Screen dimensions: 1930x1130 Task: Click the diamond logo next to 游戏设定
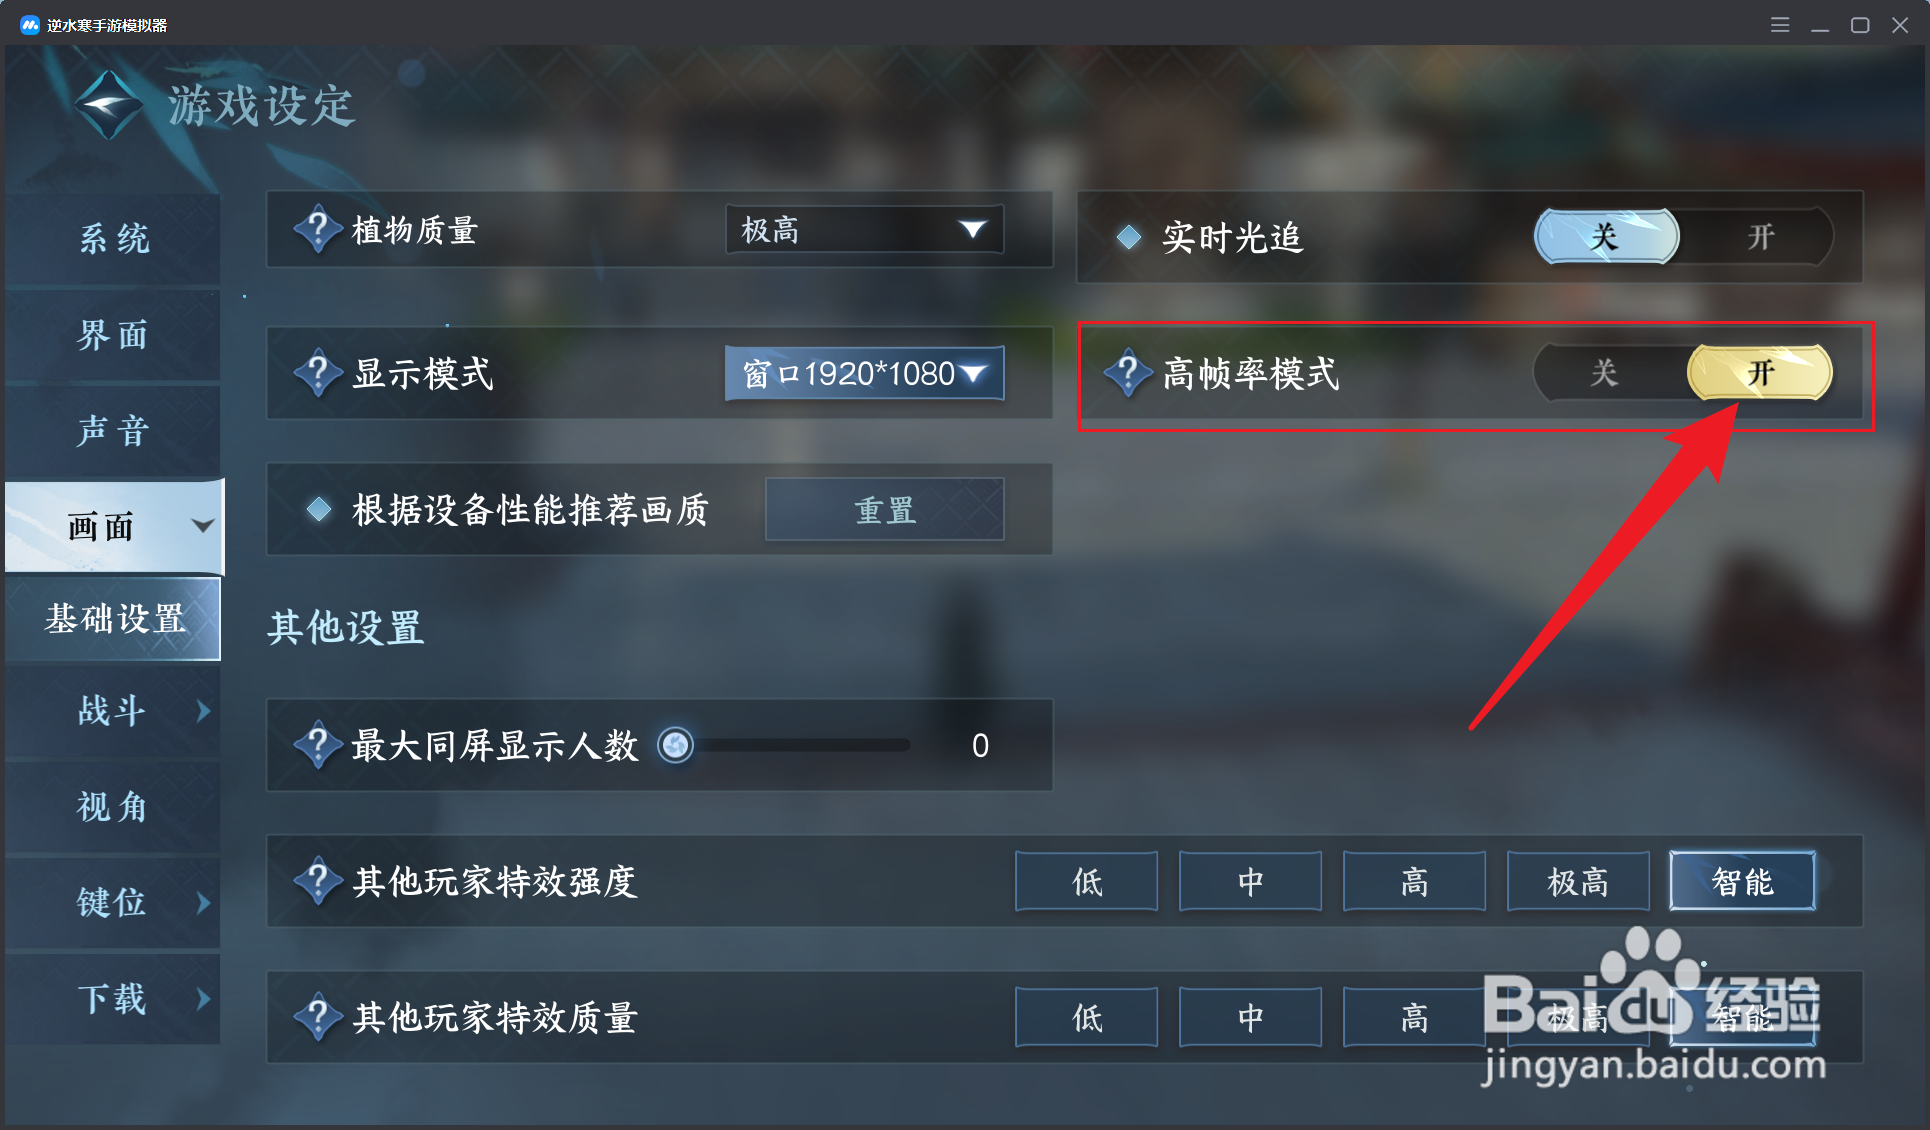[x=108, y=104]
